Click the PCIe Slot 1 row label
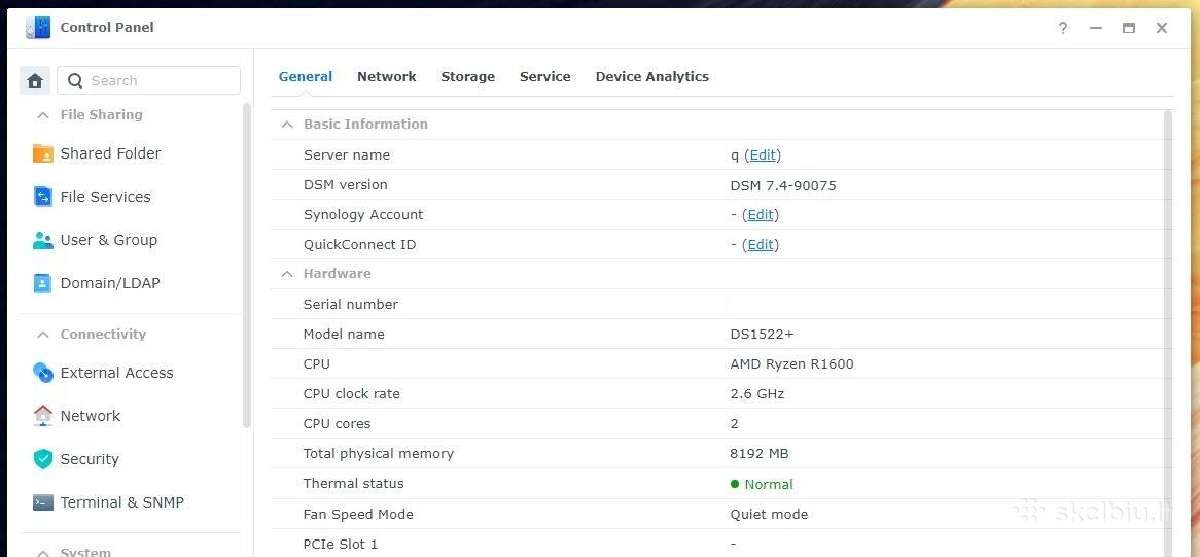 pyautogui.click(x=341, y=544)
